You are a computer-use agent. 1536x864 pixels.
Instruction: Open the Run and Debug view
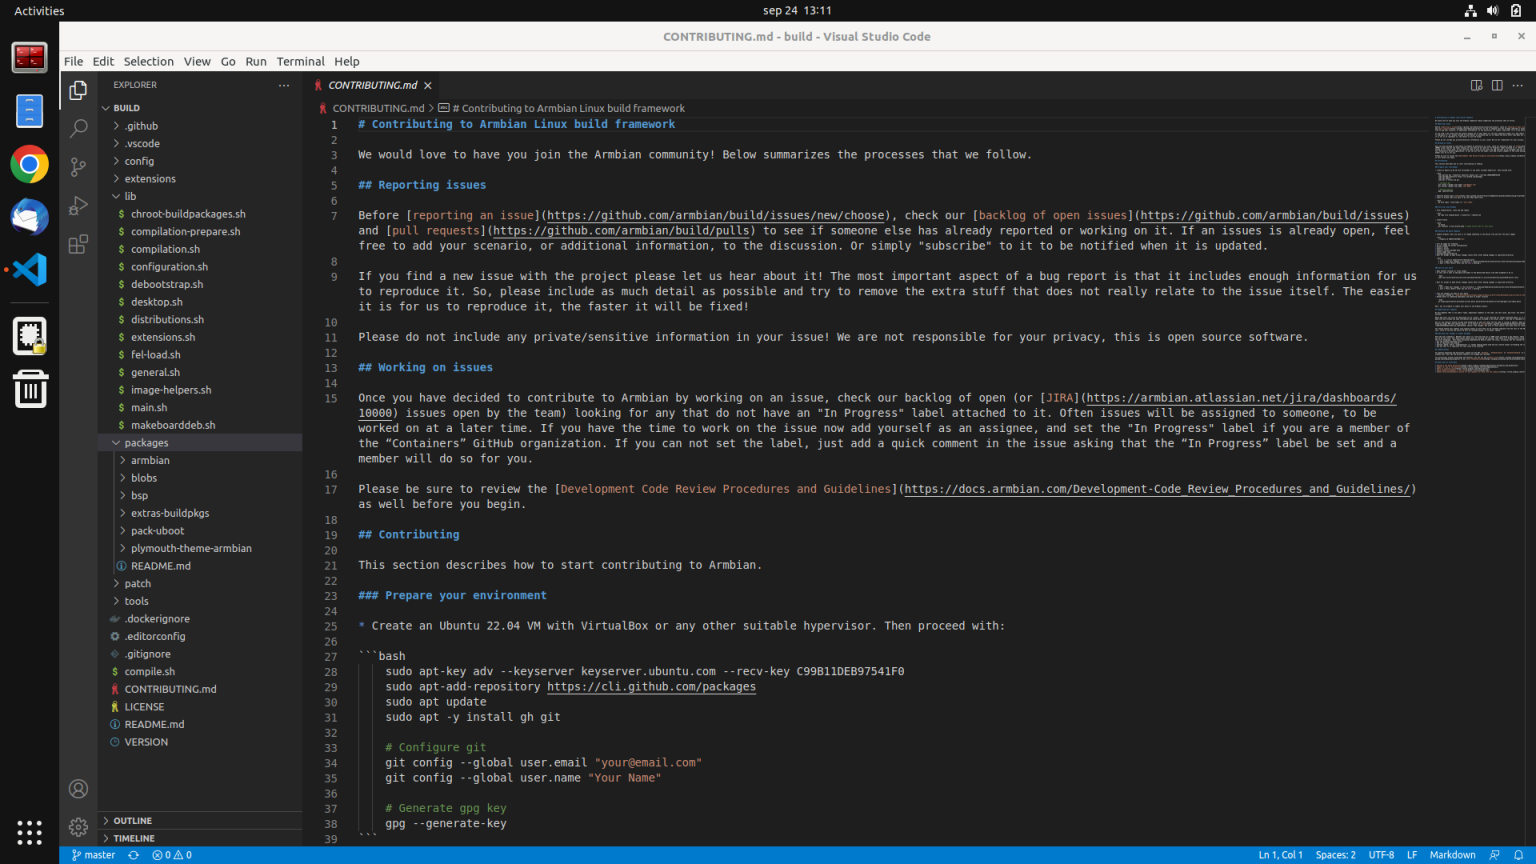click(x=78, y=205)
